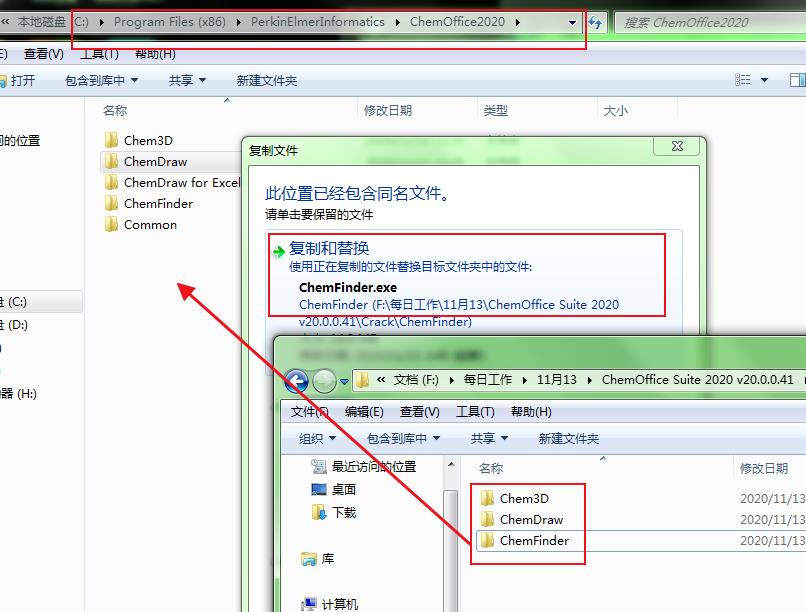Select 最近访问的位置 in navigation pane
Screen dimensions: 806x612
point(363,467)
